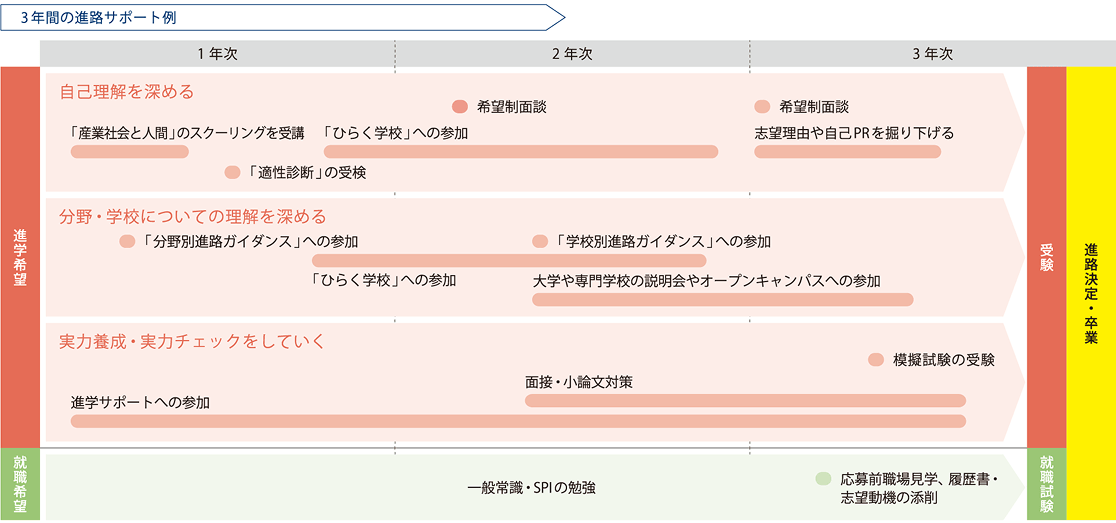Click the 模擬試験の受験 text
This screenshot has height=523, width=1116.
point(943,360)
